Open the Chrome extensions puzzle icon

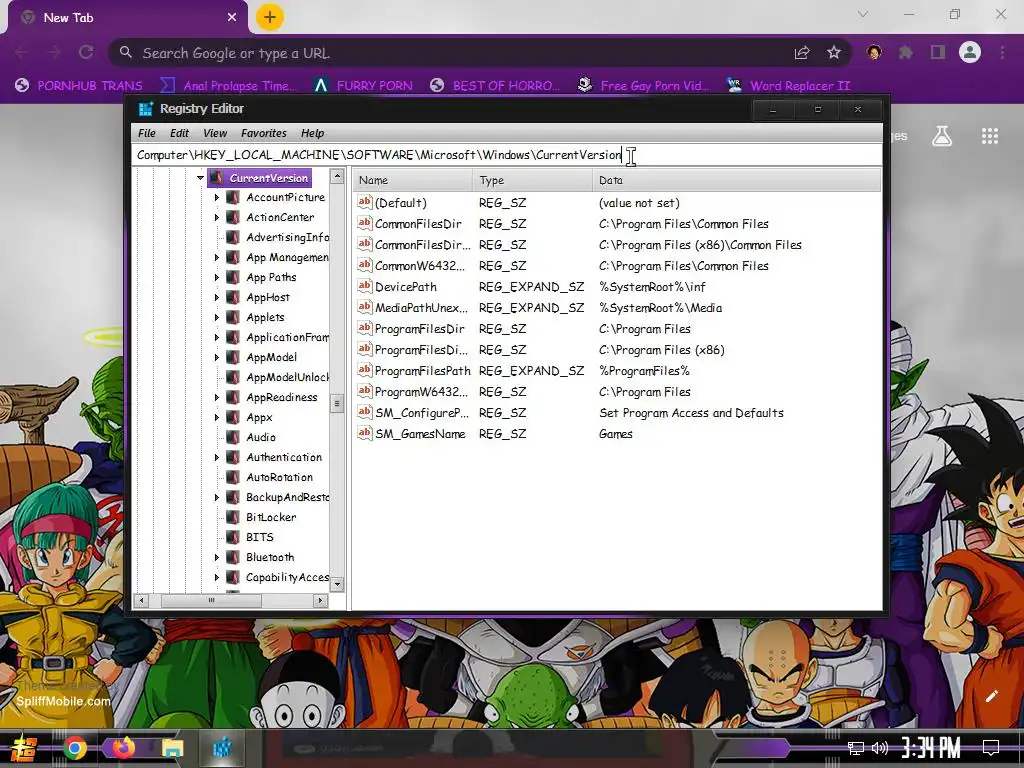[x=906, y=53]
